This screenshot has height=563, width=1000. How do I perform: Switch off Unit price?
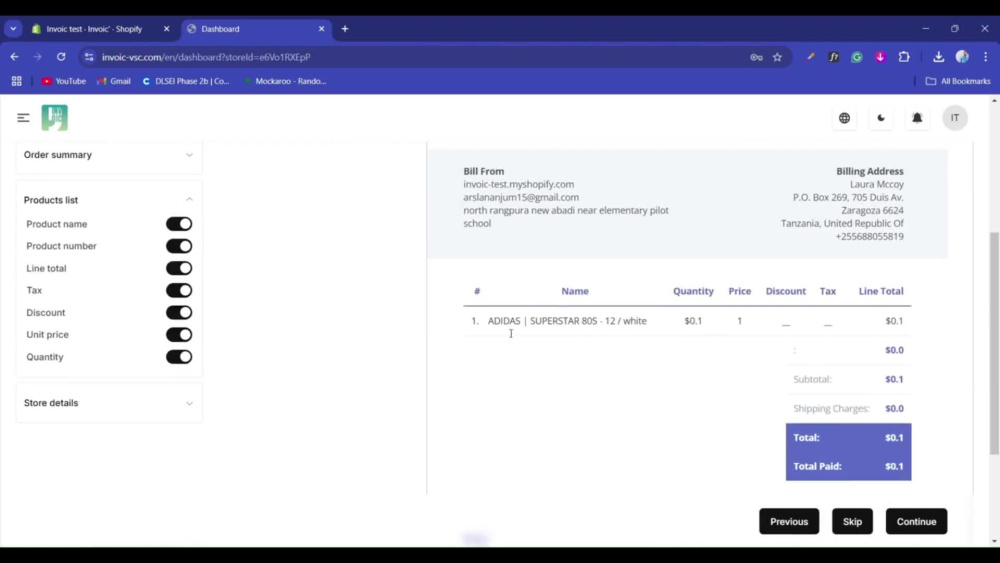(x=179, y=335)
